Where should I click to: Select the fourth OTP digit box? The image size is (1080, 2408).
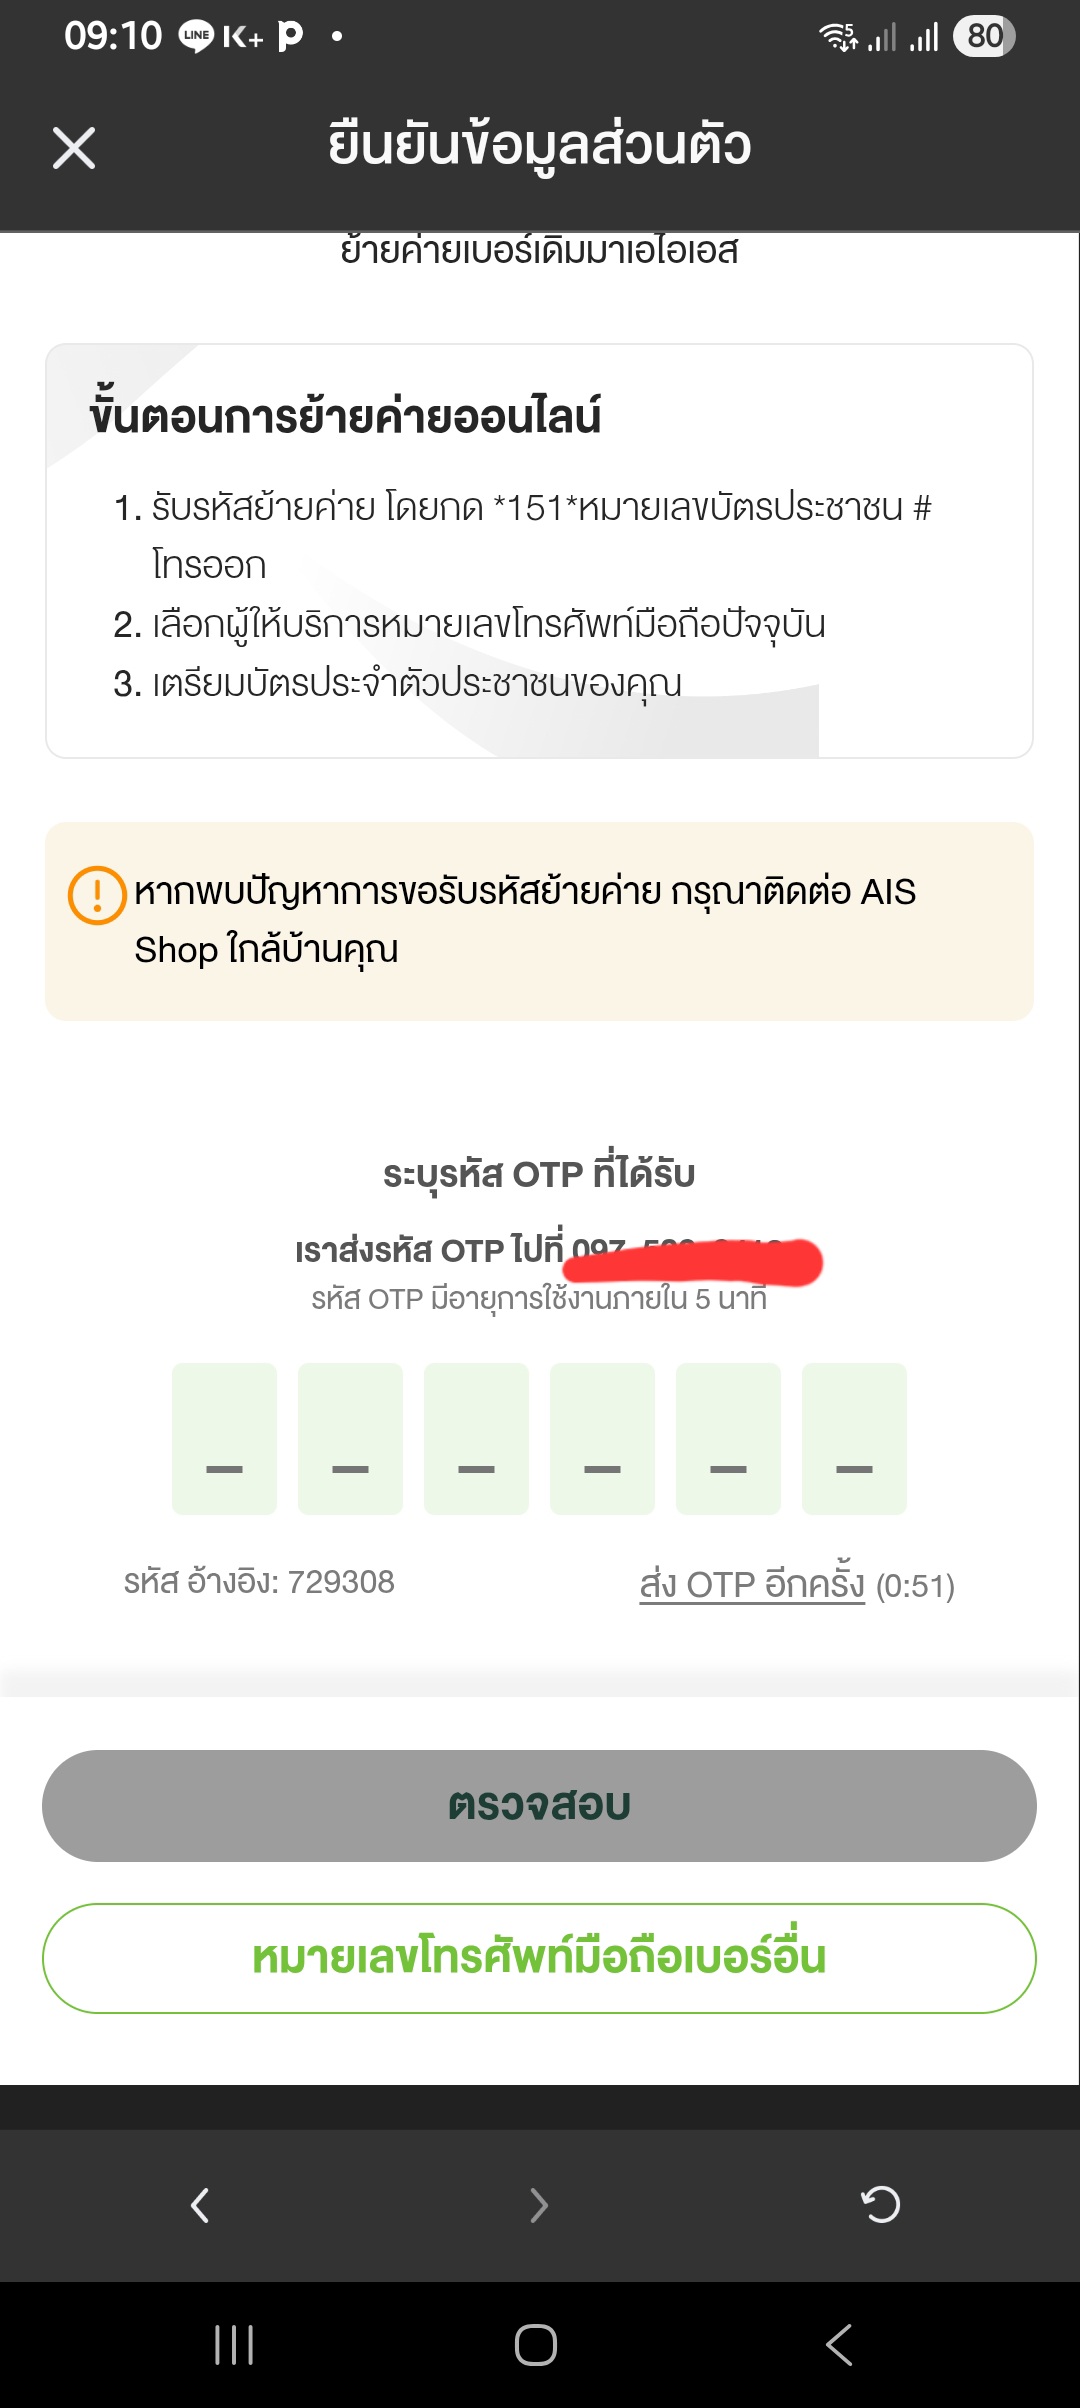[x=602, y=1439]
